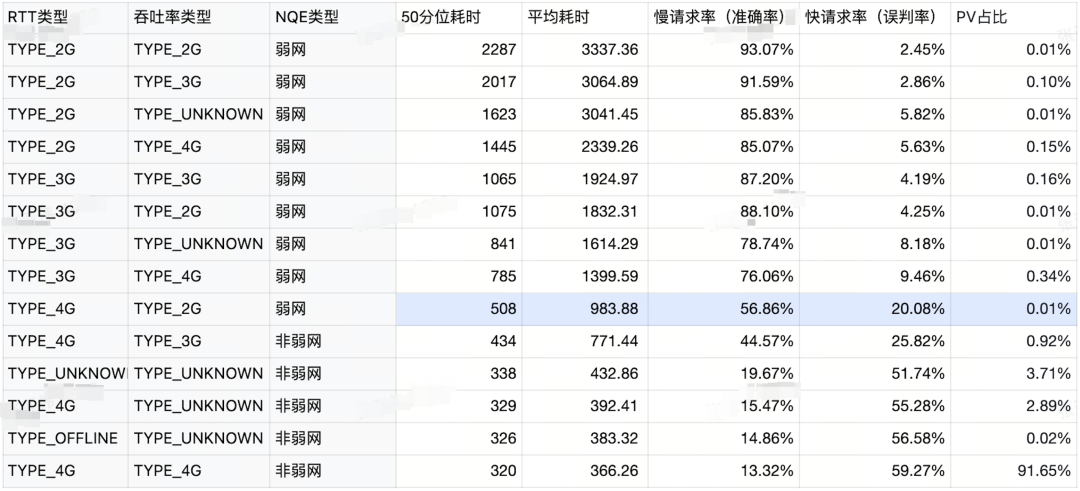This screenshot has height=491, width=1080.
Task: Click the cell with value 2017
Action: point(459,82)
